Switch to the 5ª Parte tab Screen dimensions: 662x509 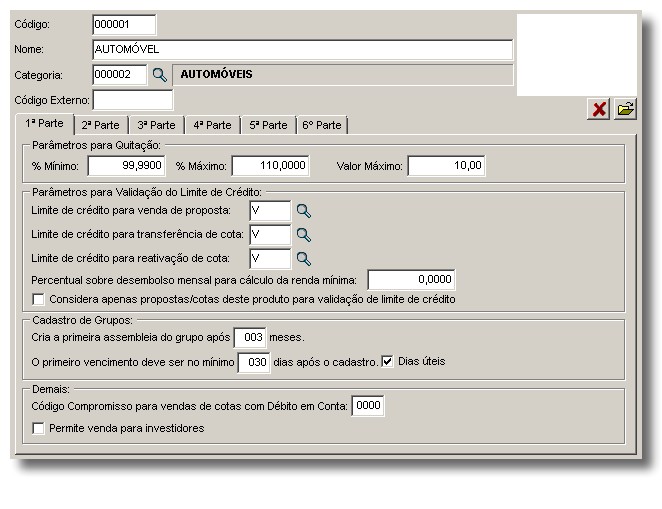(x=268, y=125)
